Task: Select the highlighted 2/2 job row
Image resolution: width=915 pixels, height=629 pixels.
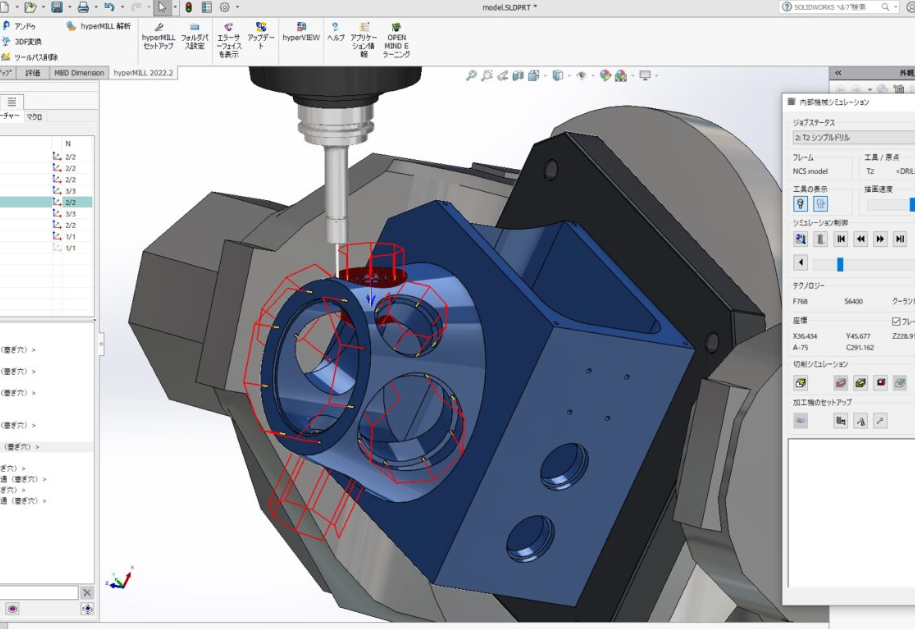Action: point(46,202)
